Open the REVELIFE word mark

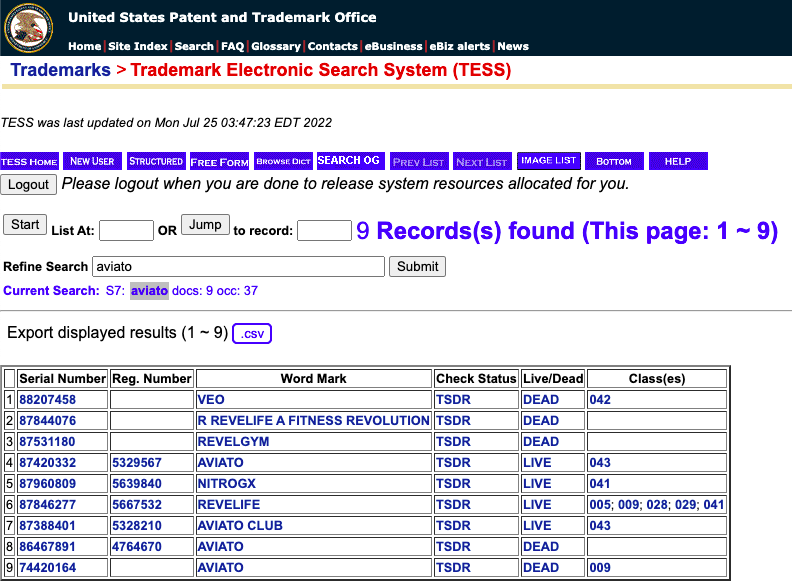[229, 505]
